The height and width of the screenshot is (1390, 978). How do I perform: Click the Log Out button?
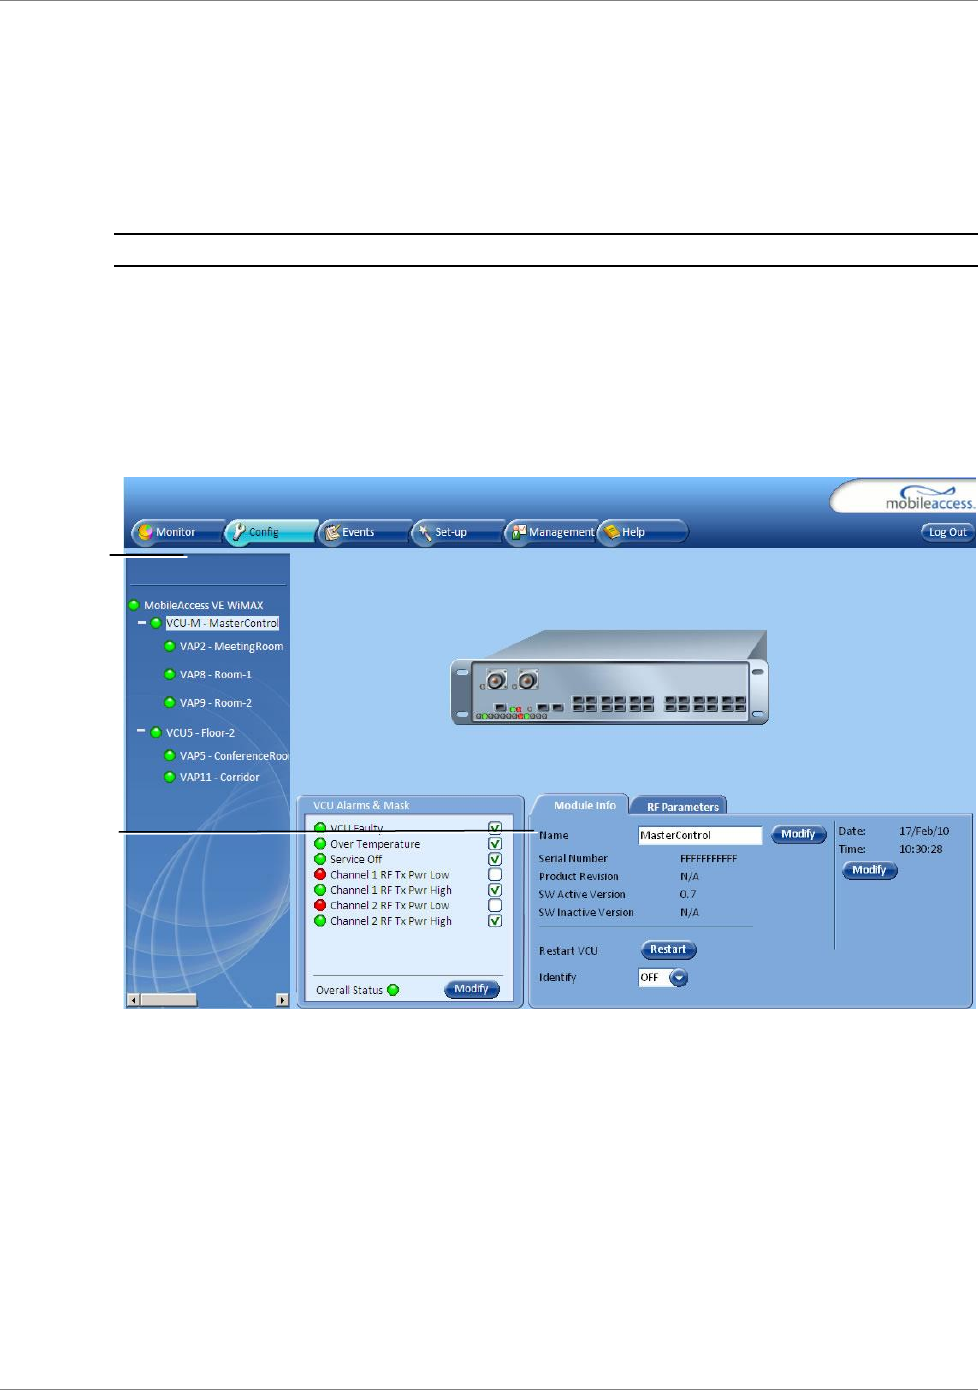(x=947, y=532)
